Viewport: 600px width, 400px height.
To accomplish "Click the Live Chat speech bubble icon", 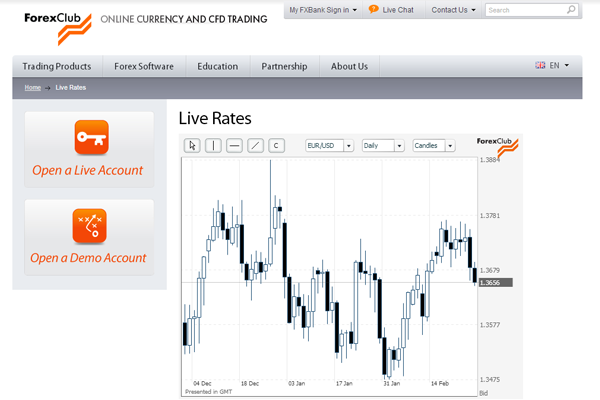I will click(x=373, y=9).
